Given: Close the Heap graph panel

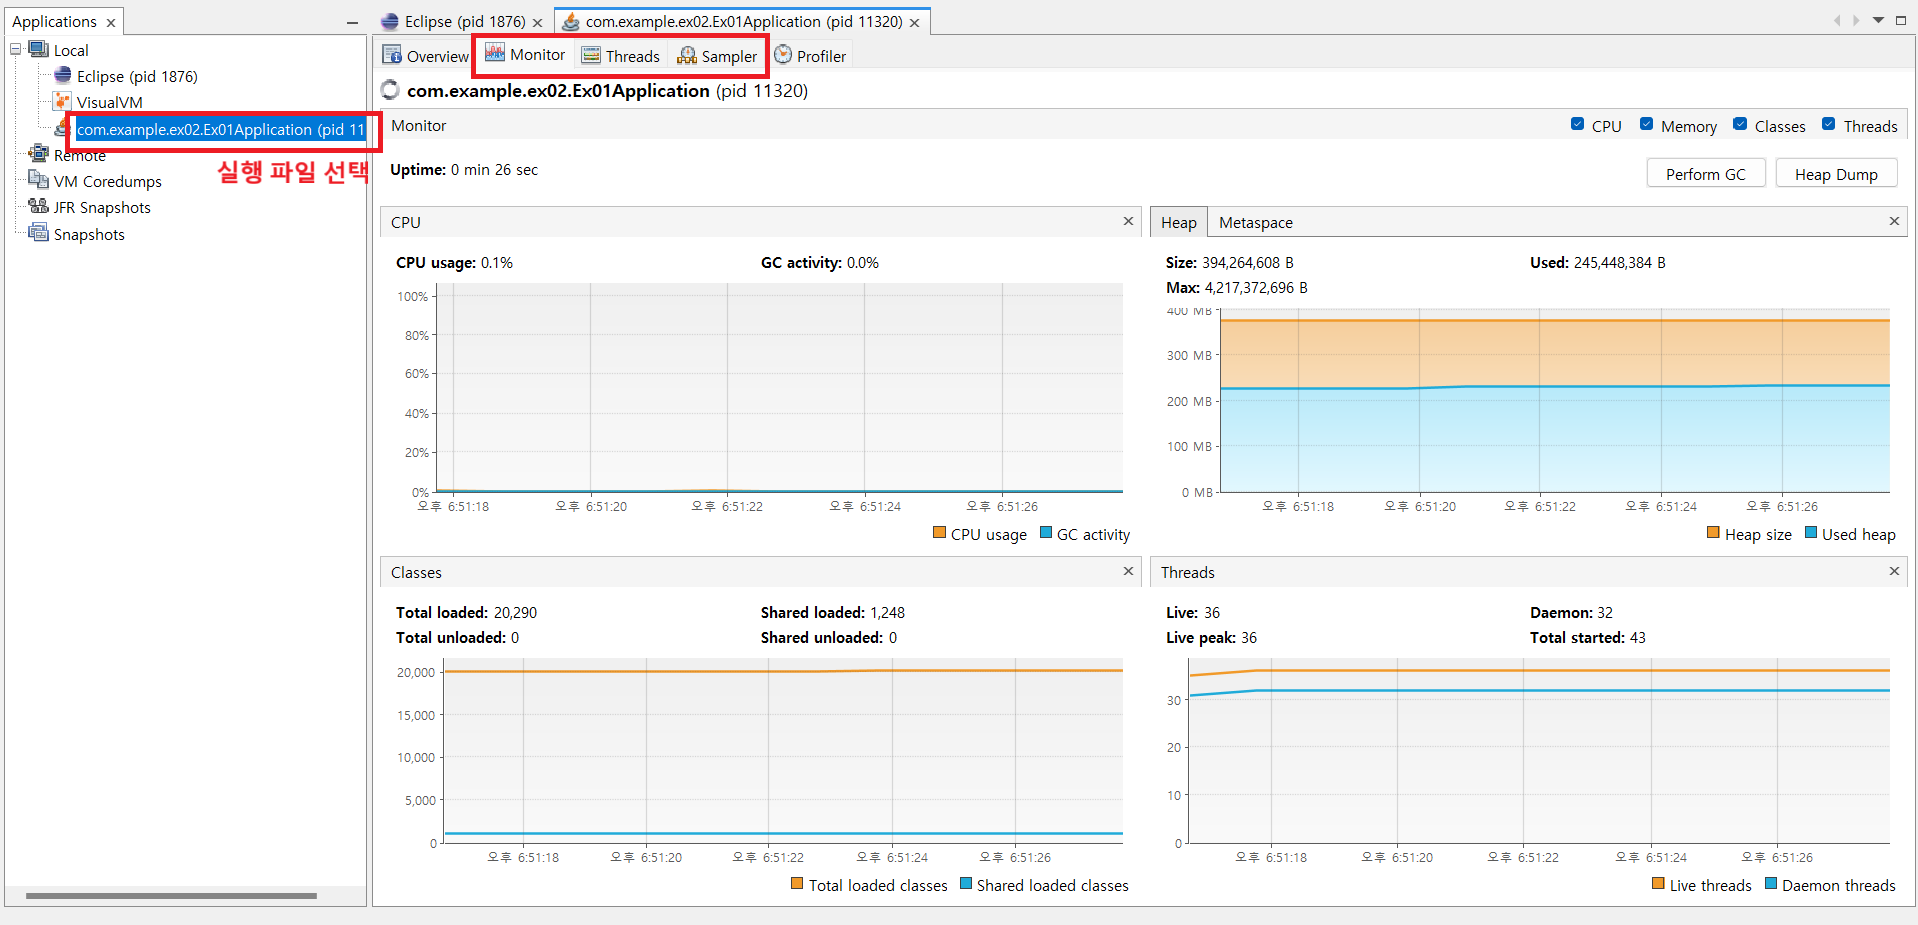Looking at the screenshot, I should tap(1894, 221).
